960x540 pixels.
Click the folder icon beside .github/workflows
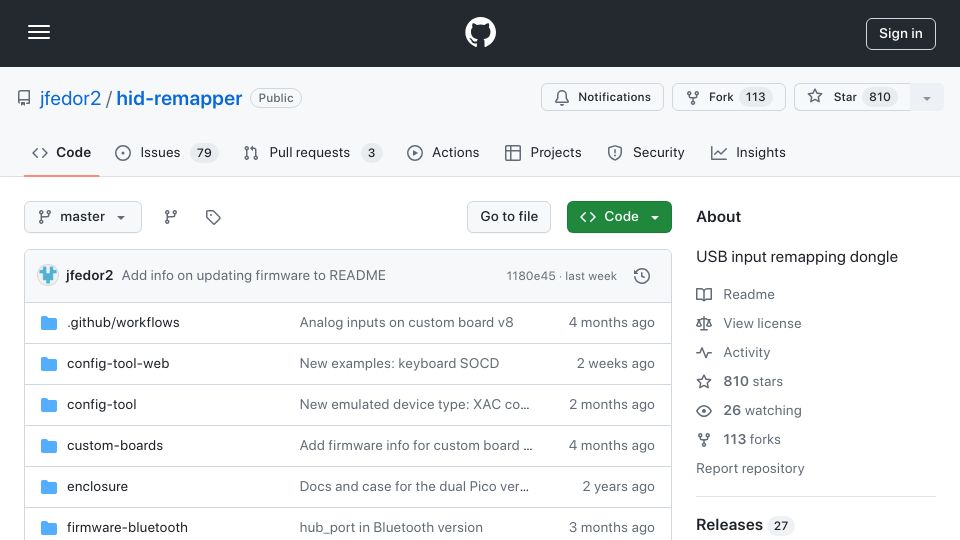pos(49,323)
